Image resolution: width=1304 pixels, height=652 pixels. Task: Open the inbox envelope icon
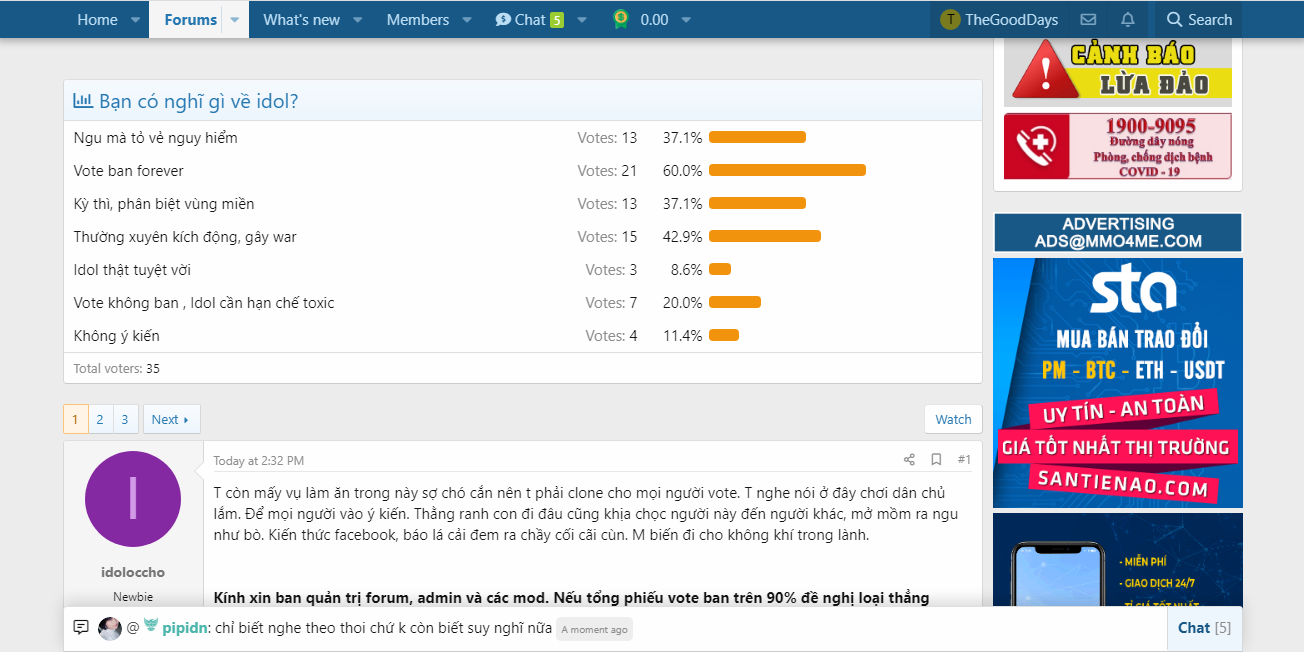pyautogui.click(x=1088, y=20)
